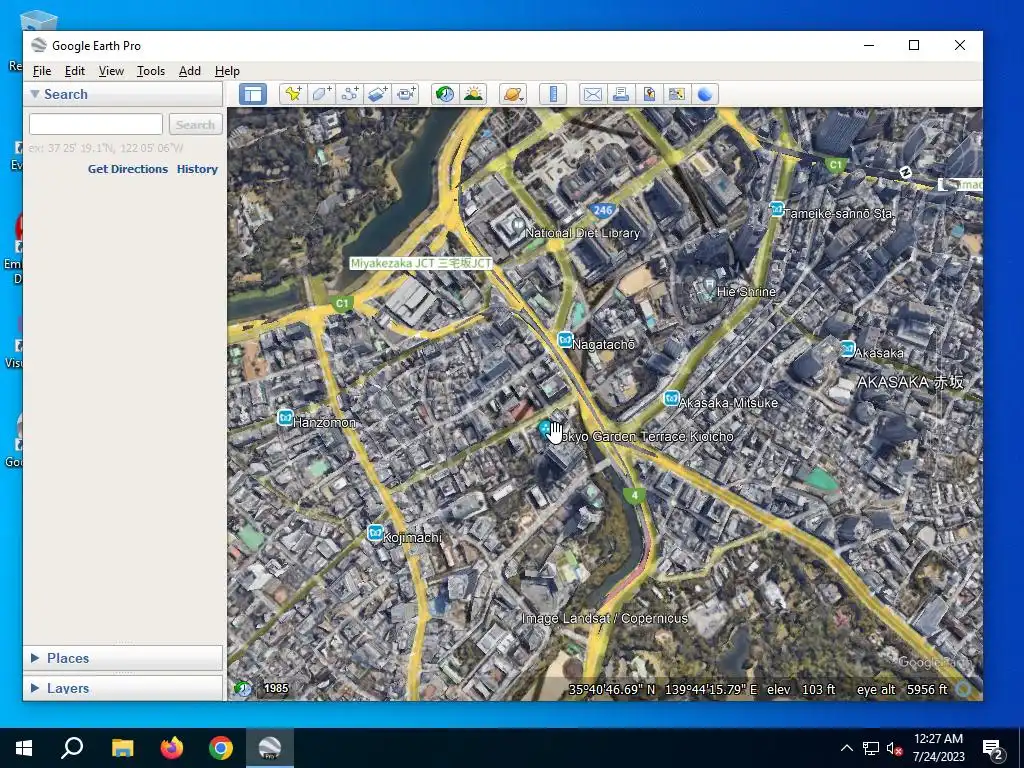Show hidden system tray icons
Image resolution: width=1024 pixels, height=768 pixels.
[846, 748]
